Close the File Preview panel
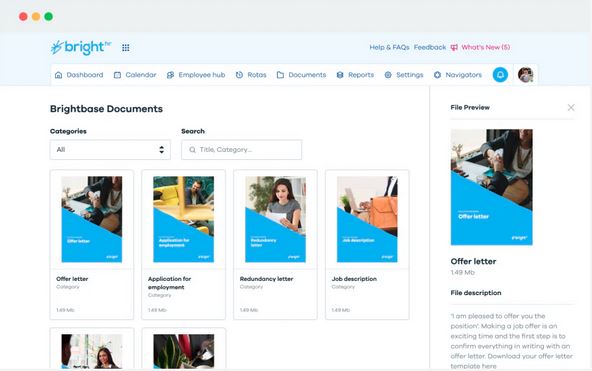 tap(571, 108)
